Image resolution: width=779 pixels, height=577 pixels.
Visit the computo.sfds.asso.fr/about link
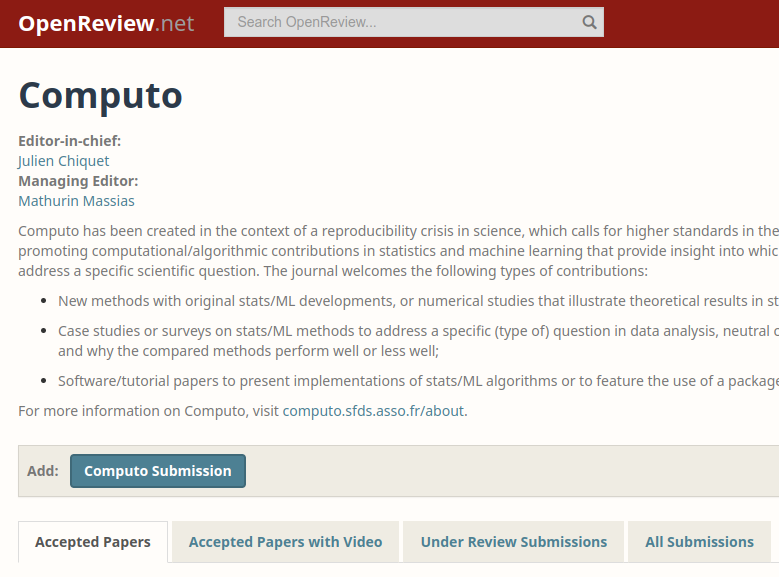[374, 411]
